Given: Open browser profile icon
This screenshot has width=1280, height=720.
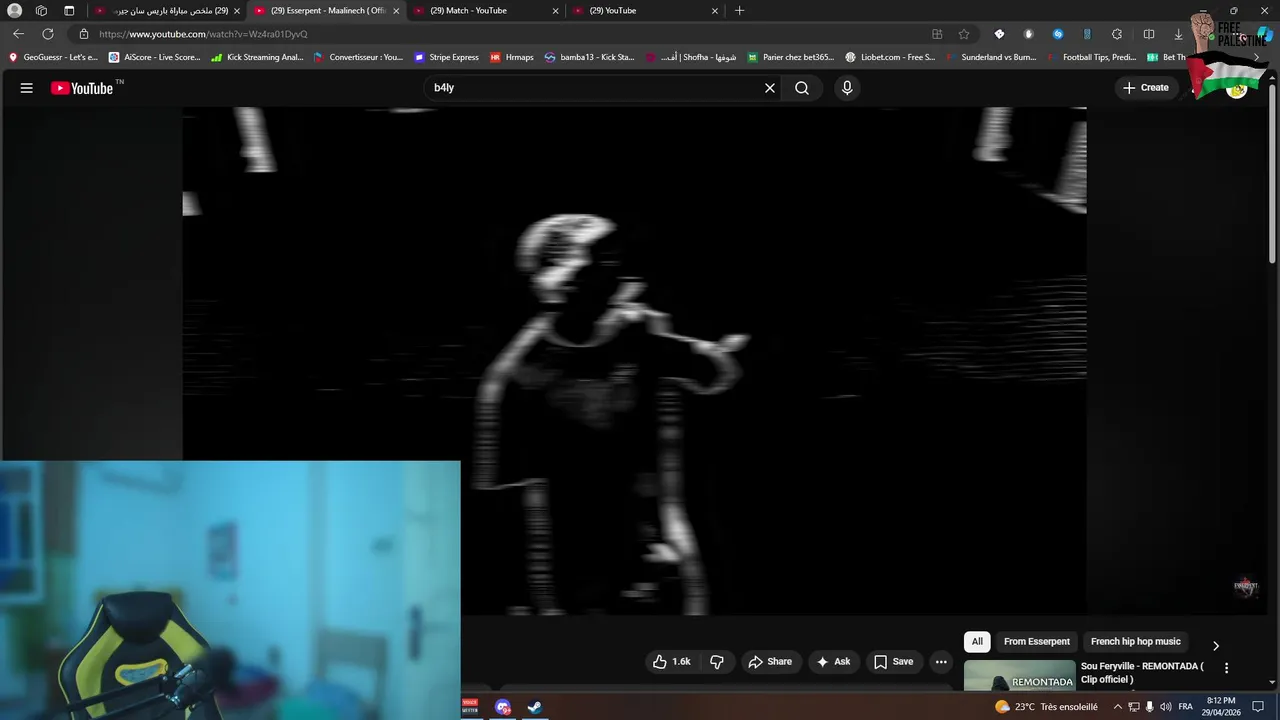Looking at the screenshot, I should pos(14,11).
